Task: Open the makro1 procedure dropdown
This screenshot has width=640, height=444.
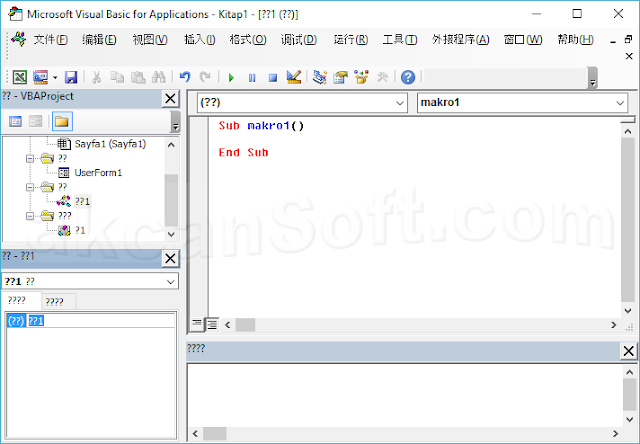Action: tap(620, 103)
